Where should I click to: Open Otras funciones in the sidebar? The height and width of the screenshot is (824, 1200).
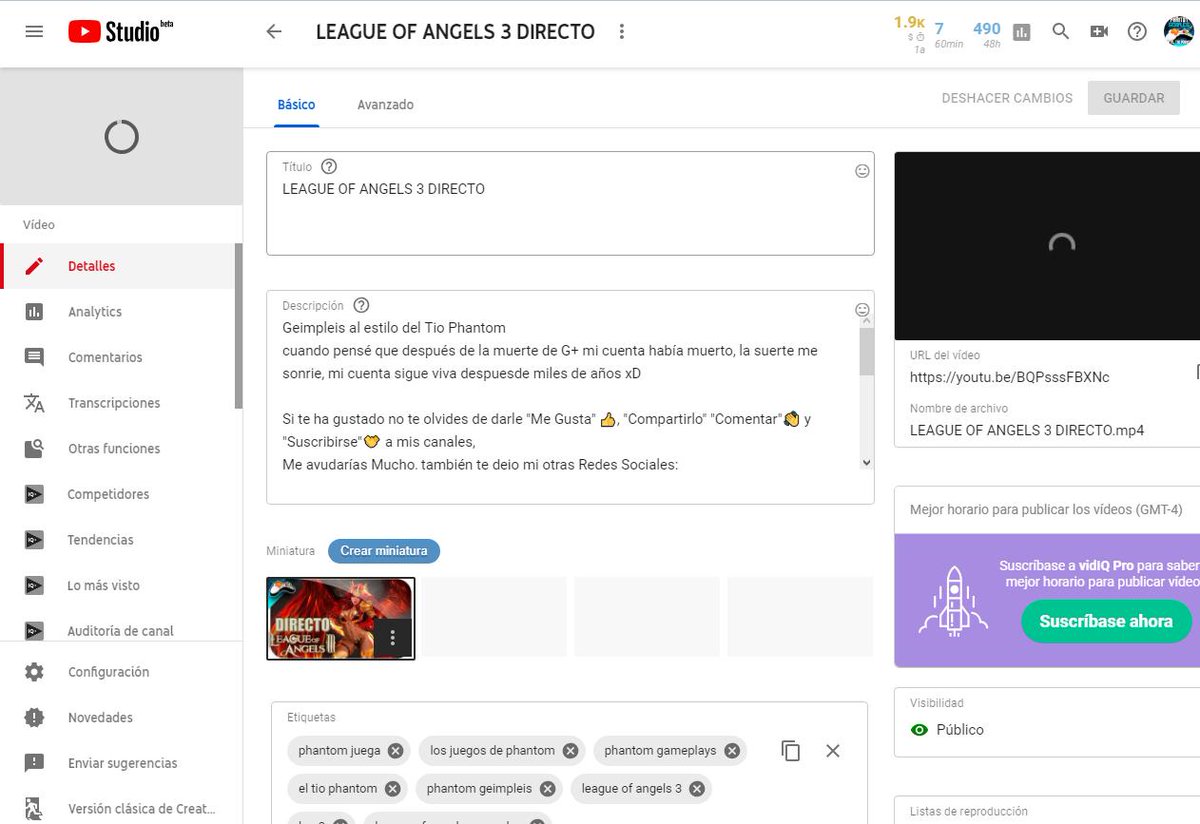coord(118,449)
